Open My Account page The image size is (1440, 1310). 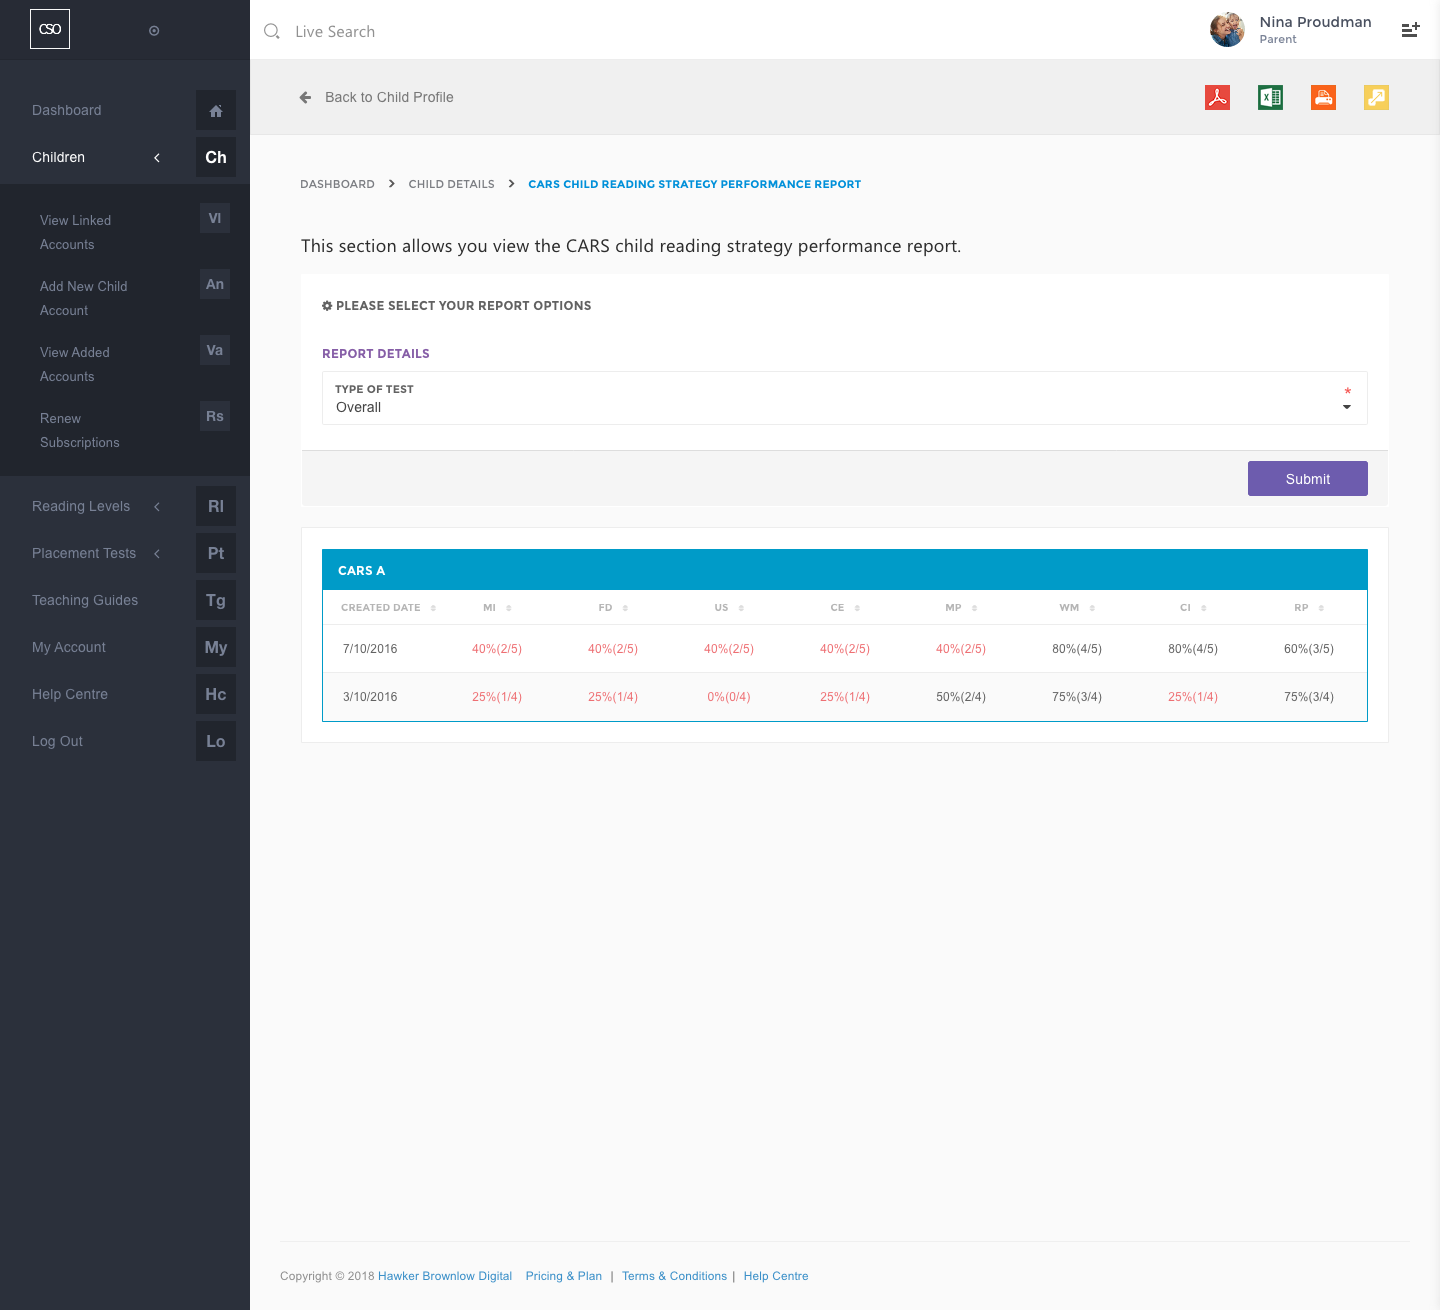point(69,647)
